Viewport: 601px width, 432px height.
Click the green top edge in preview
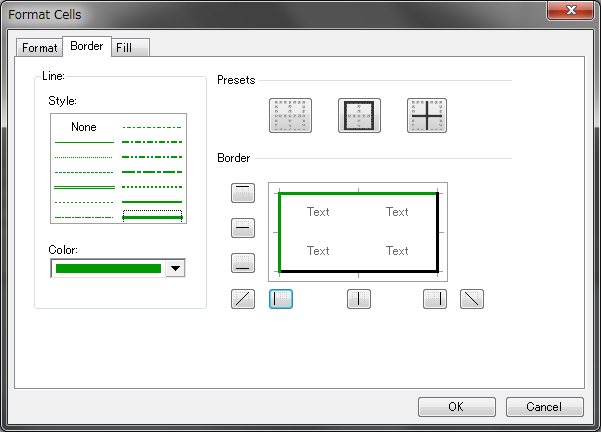358,194
